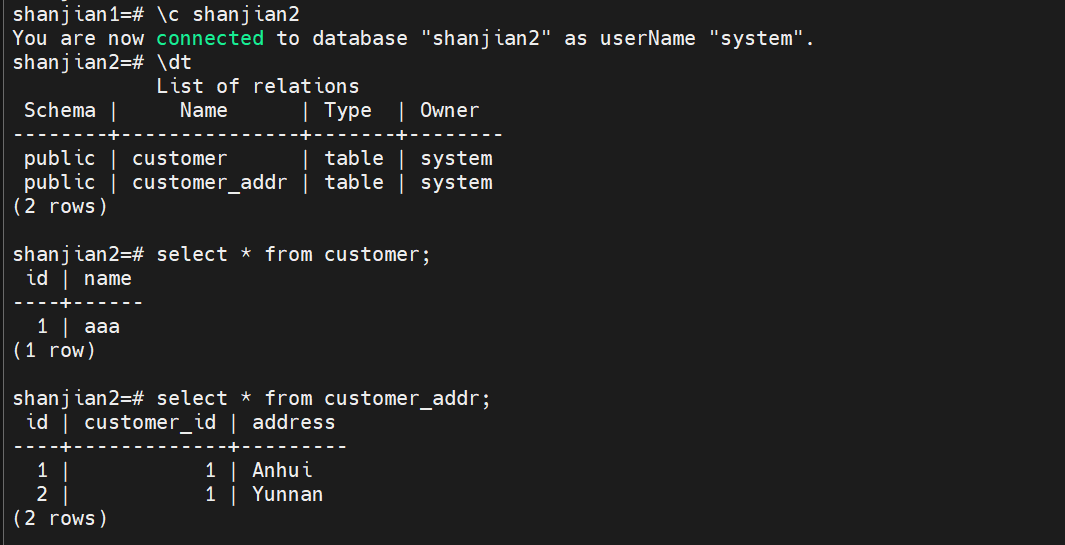
Task: Click the green word "connected"
Action: (x=210, y=38)
